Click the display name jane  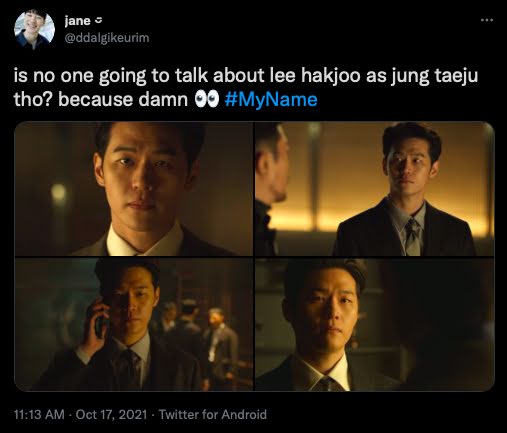tap(77, 21)
